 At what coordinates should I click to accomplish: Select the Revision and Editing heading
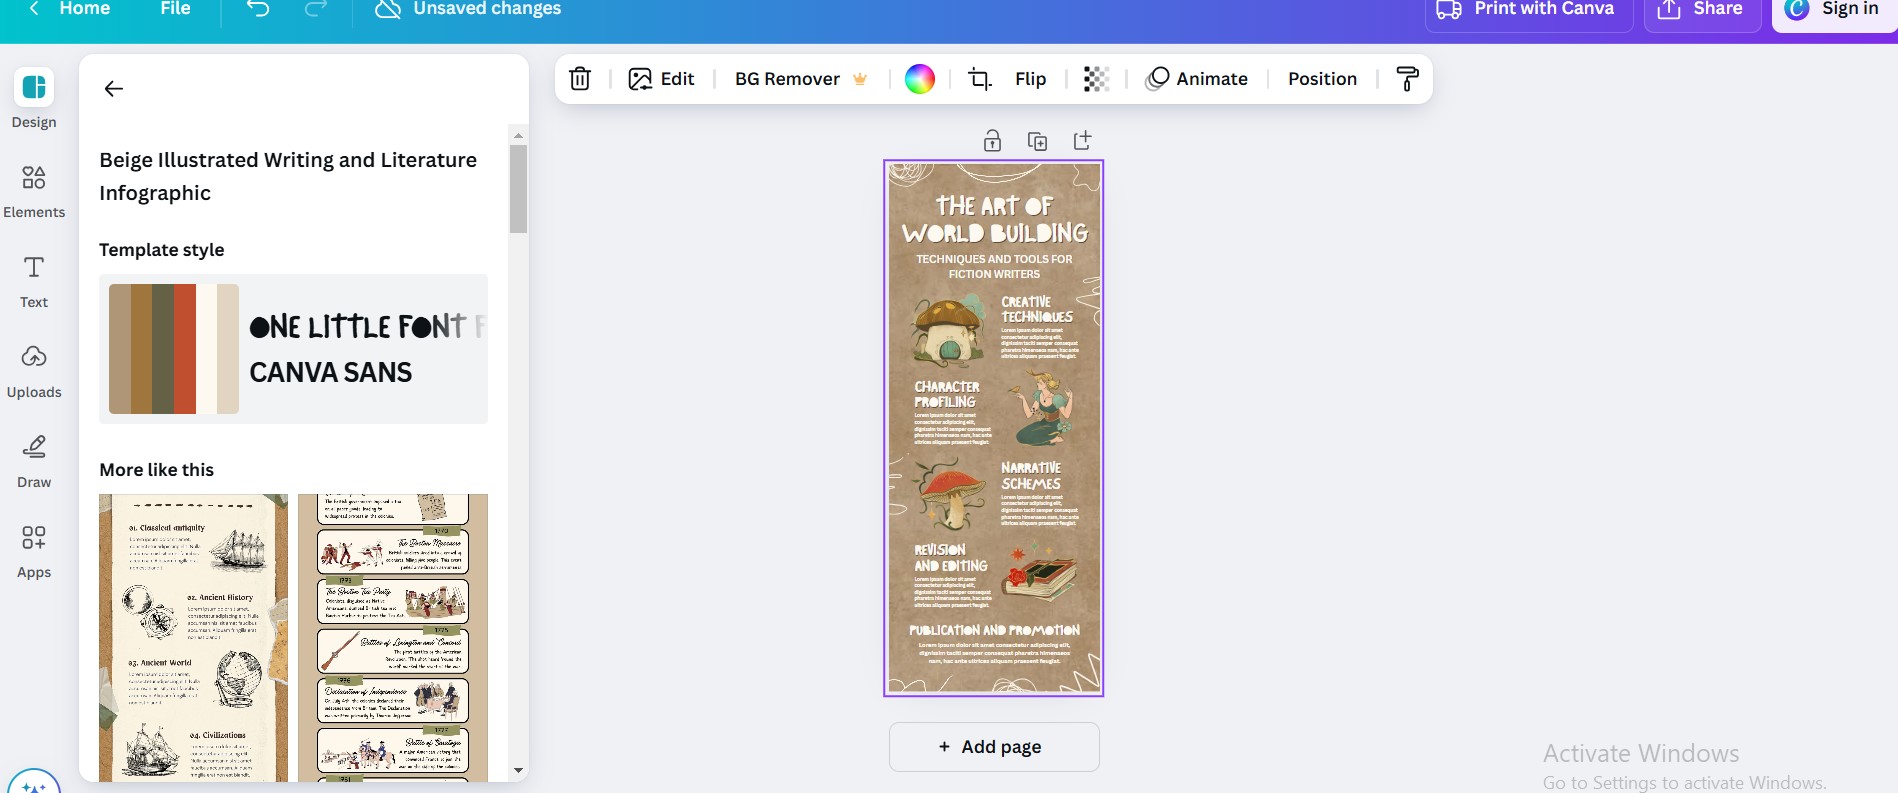click(x=950, y=558)
